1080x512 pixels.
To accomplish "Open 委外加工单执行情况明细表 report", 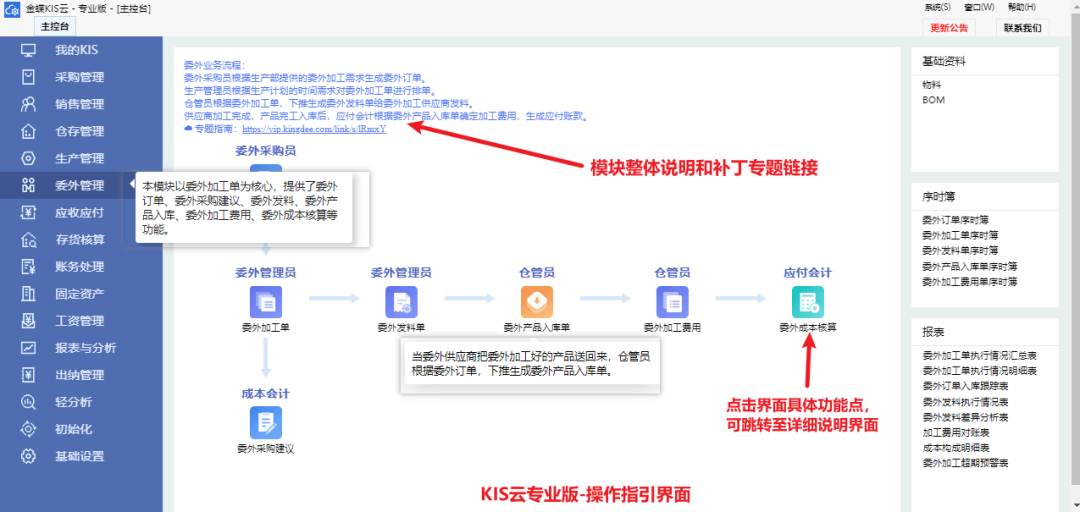I will click(979, 371).
